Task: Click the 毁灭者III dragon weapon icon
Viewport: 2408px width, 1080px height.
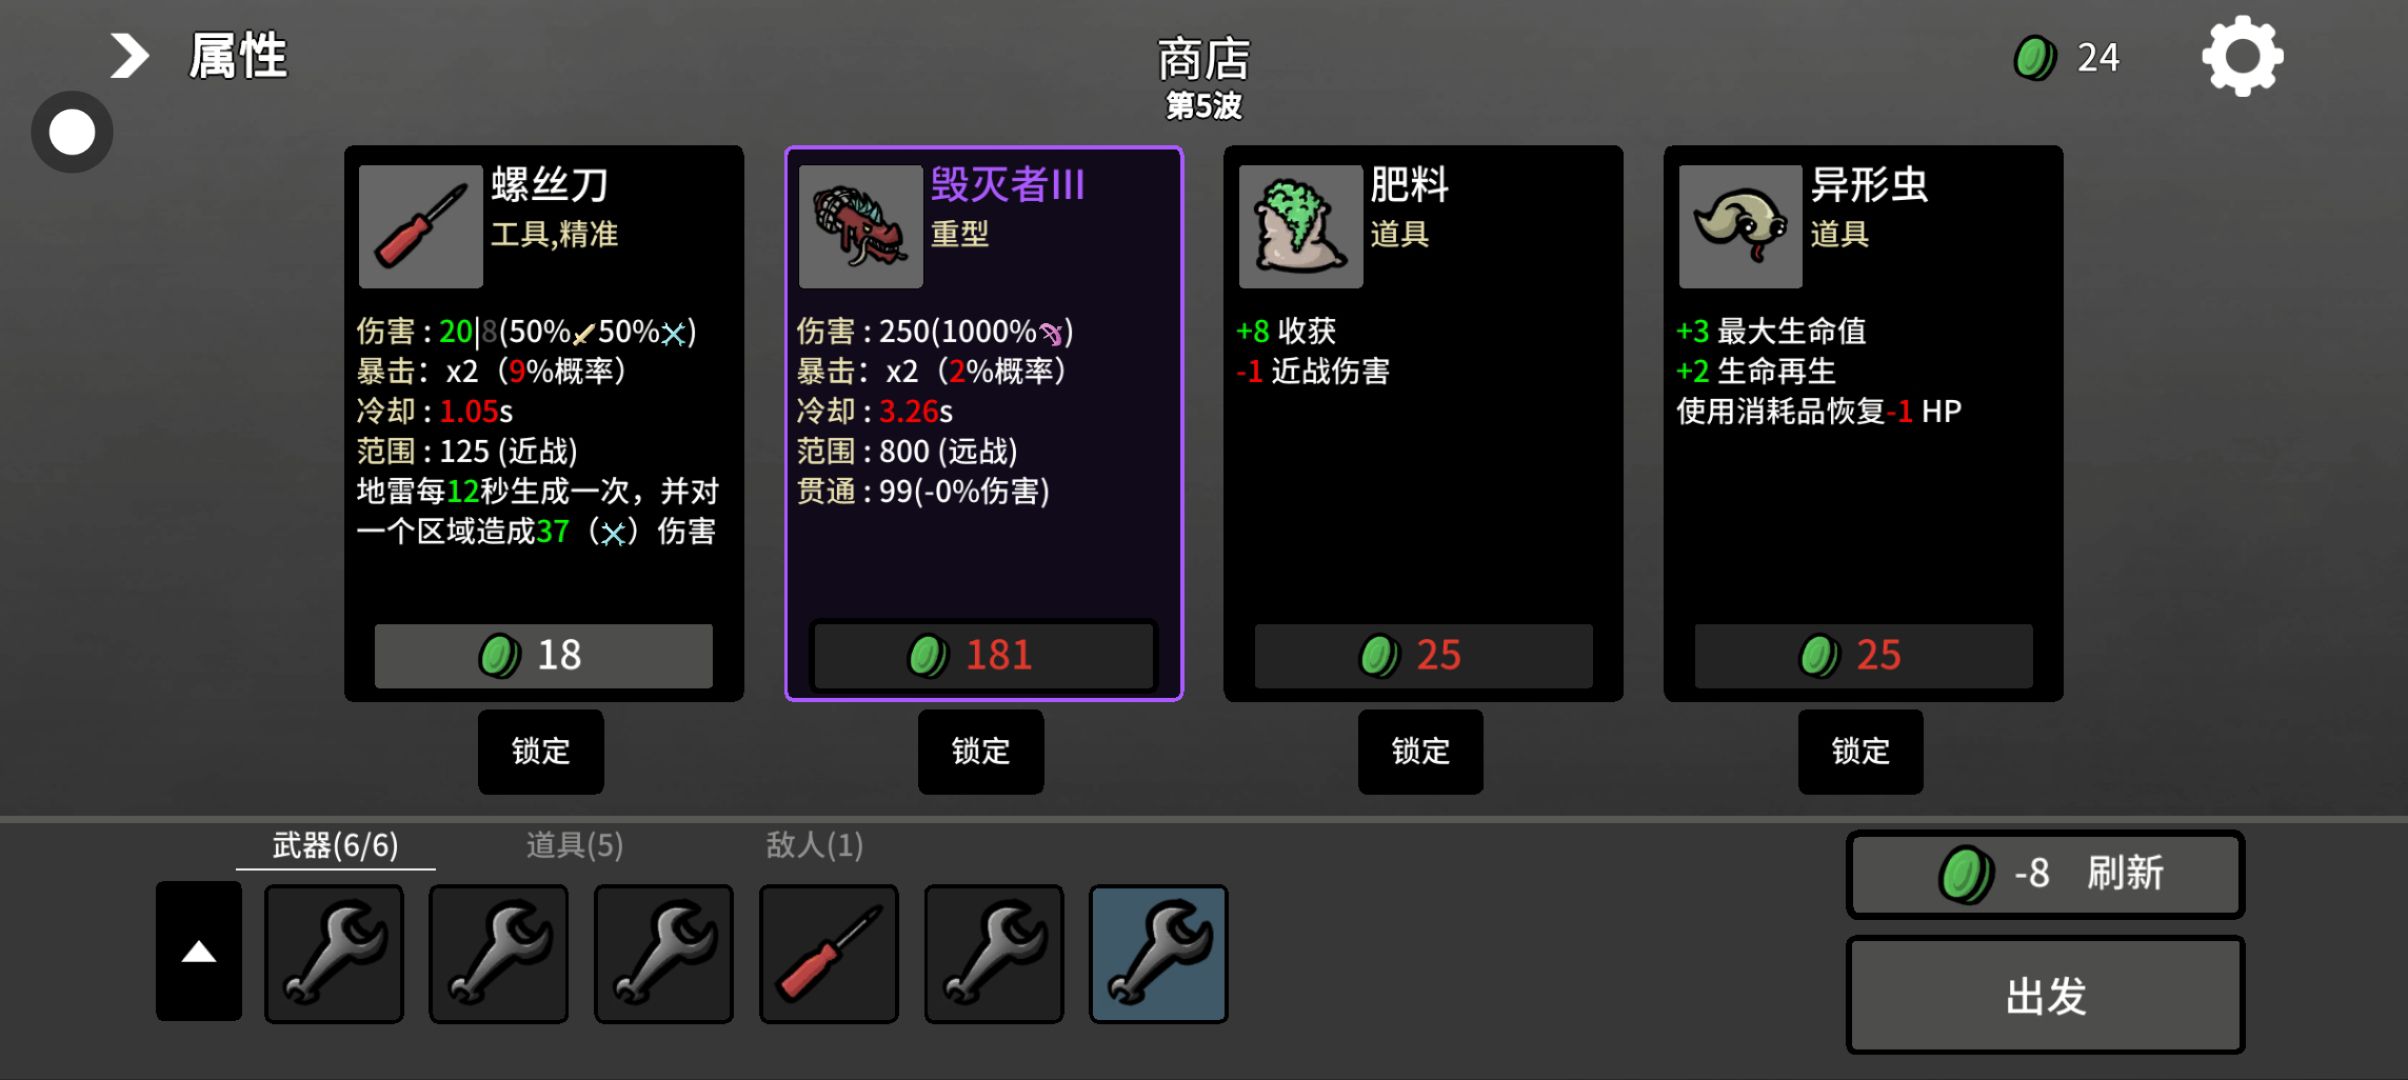Action: coord(860,226)
